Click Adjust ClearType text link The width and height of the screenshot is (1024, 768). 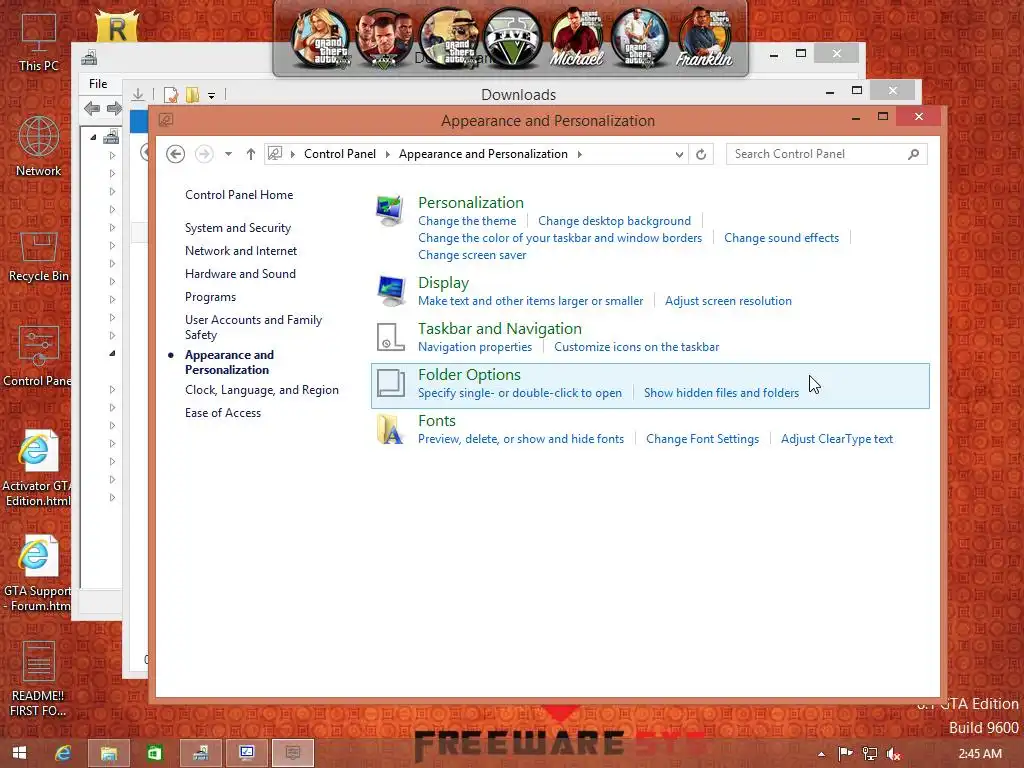point(837,439)
